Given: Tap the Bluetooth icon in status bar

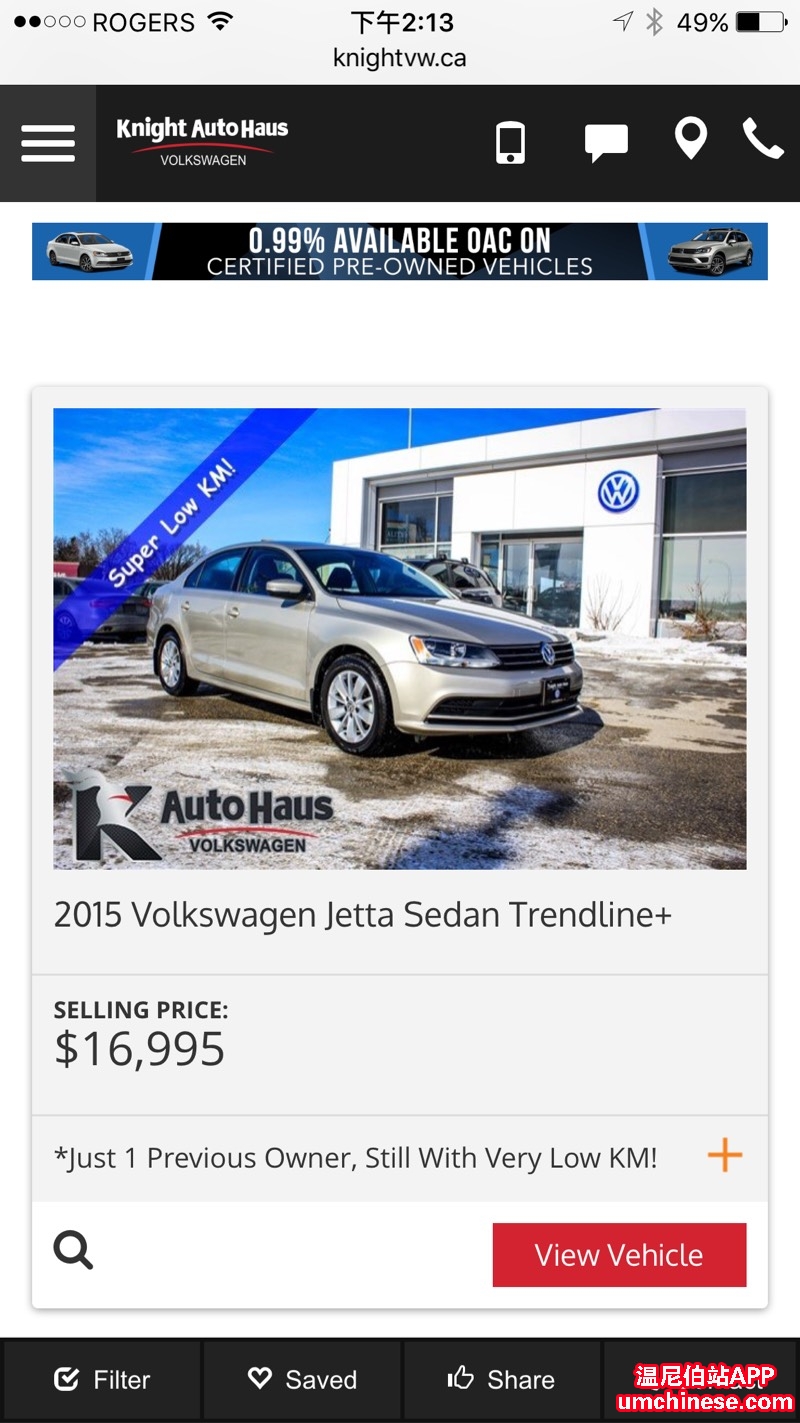Looking at the screenshot, I should (654, 21).
